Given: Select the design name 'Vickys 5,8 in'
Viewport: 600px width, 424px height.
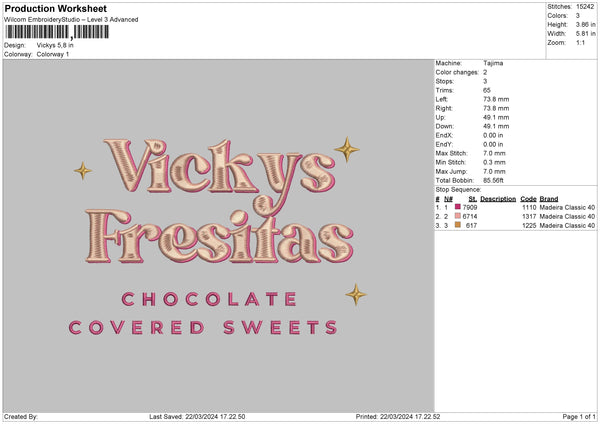Looking at the screenshot, I should [55, 45].
